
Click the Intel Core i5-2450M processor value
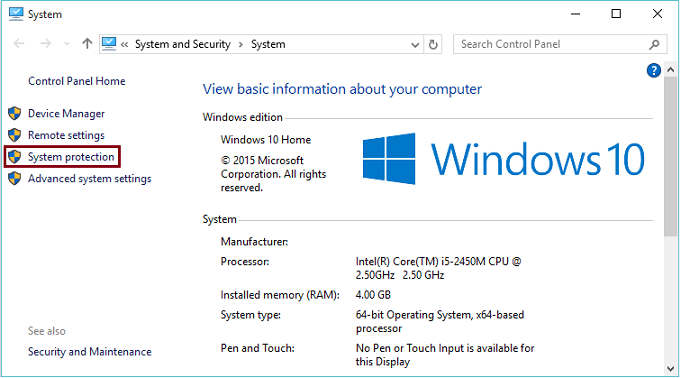[438, 268]
